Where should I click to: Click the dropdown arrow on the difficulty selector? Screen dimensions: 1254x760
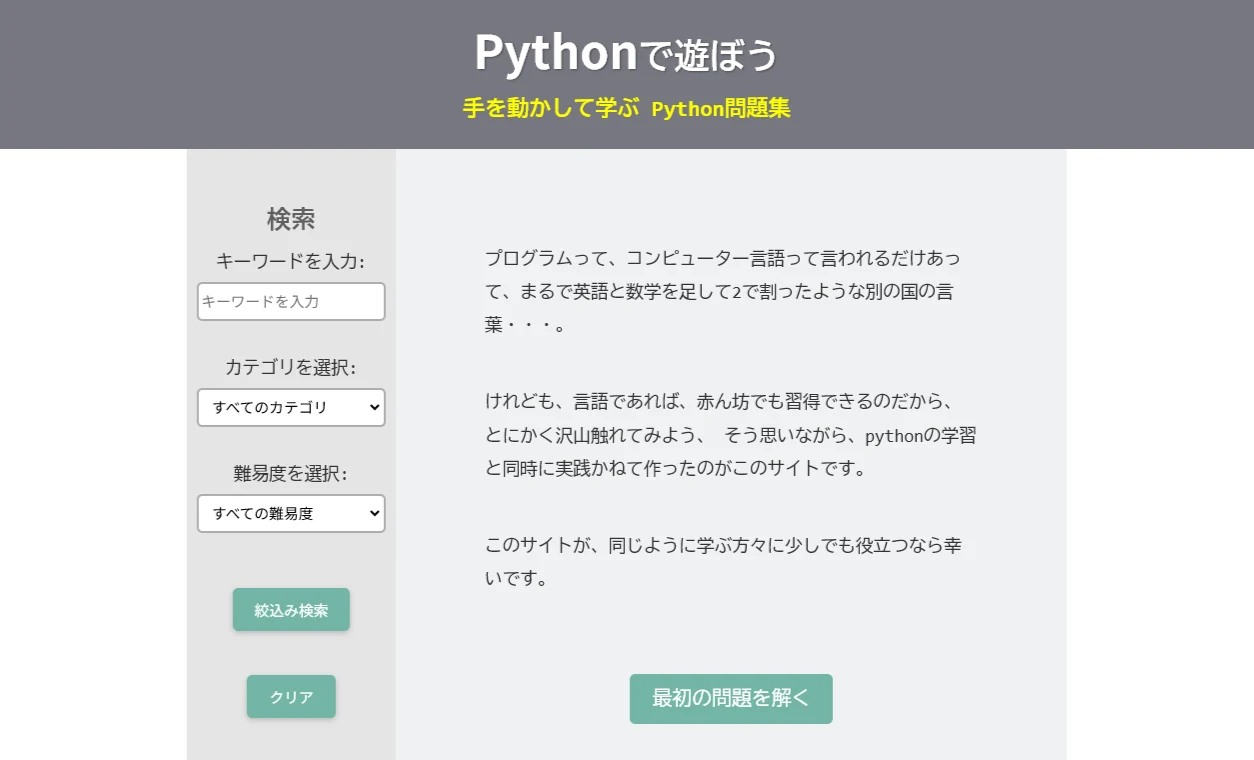tap(372, 513)
